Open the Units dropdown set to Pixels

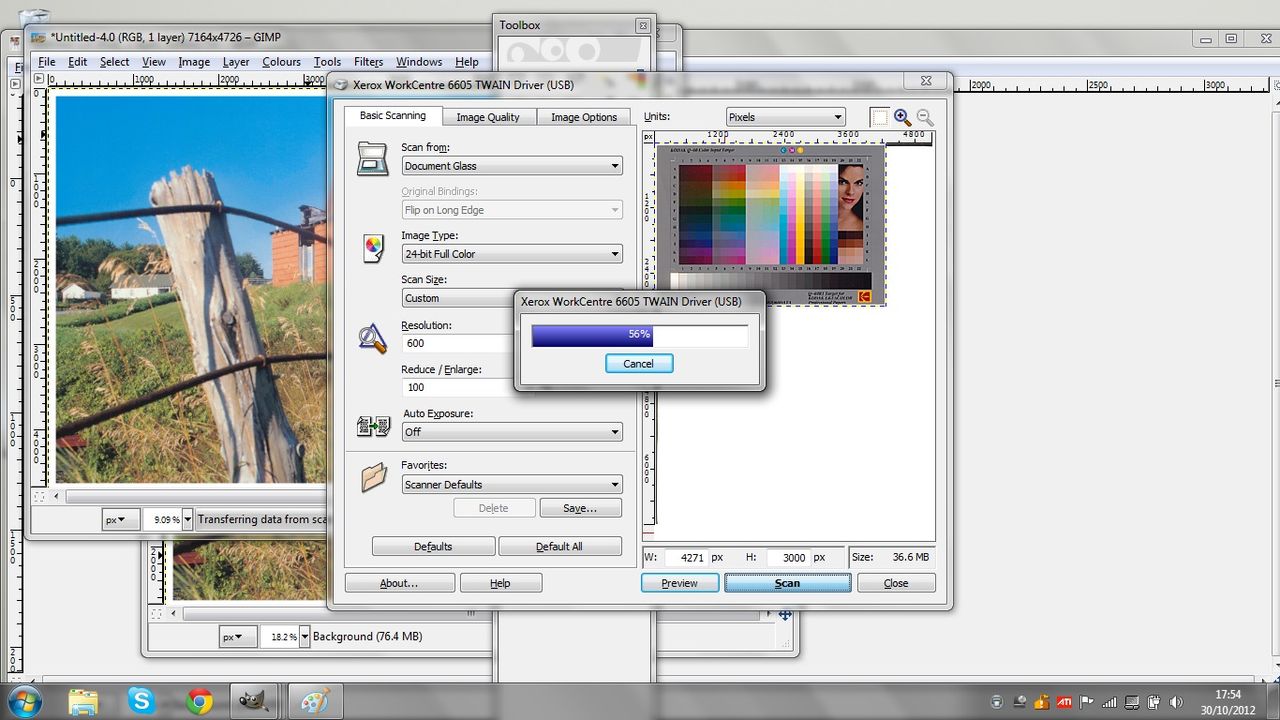point(785,117)
